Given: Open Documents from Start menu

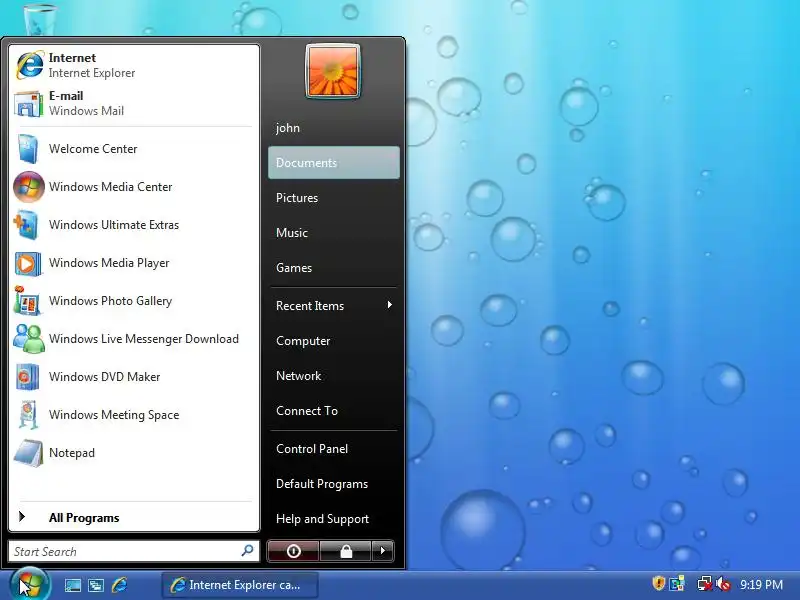Looking at the screenshot, I should coord(334,163).
